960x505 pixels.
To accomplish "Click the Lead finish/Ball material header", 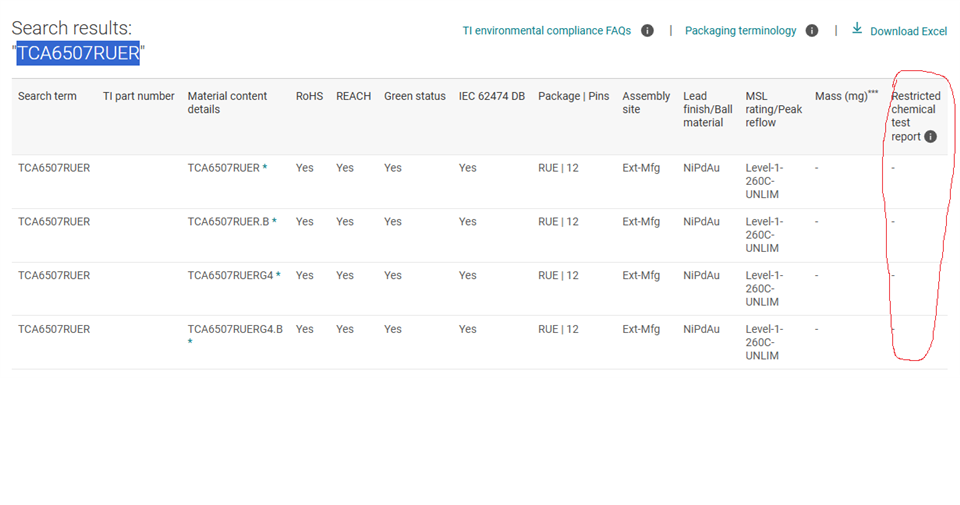I will coord(708,109).
